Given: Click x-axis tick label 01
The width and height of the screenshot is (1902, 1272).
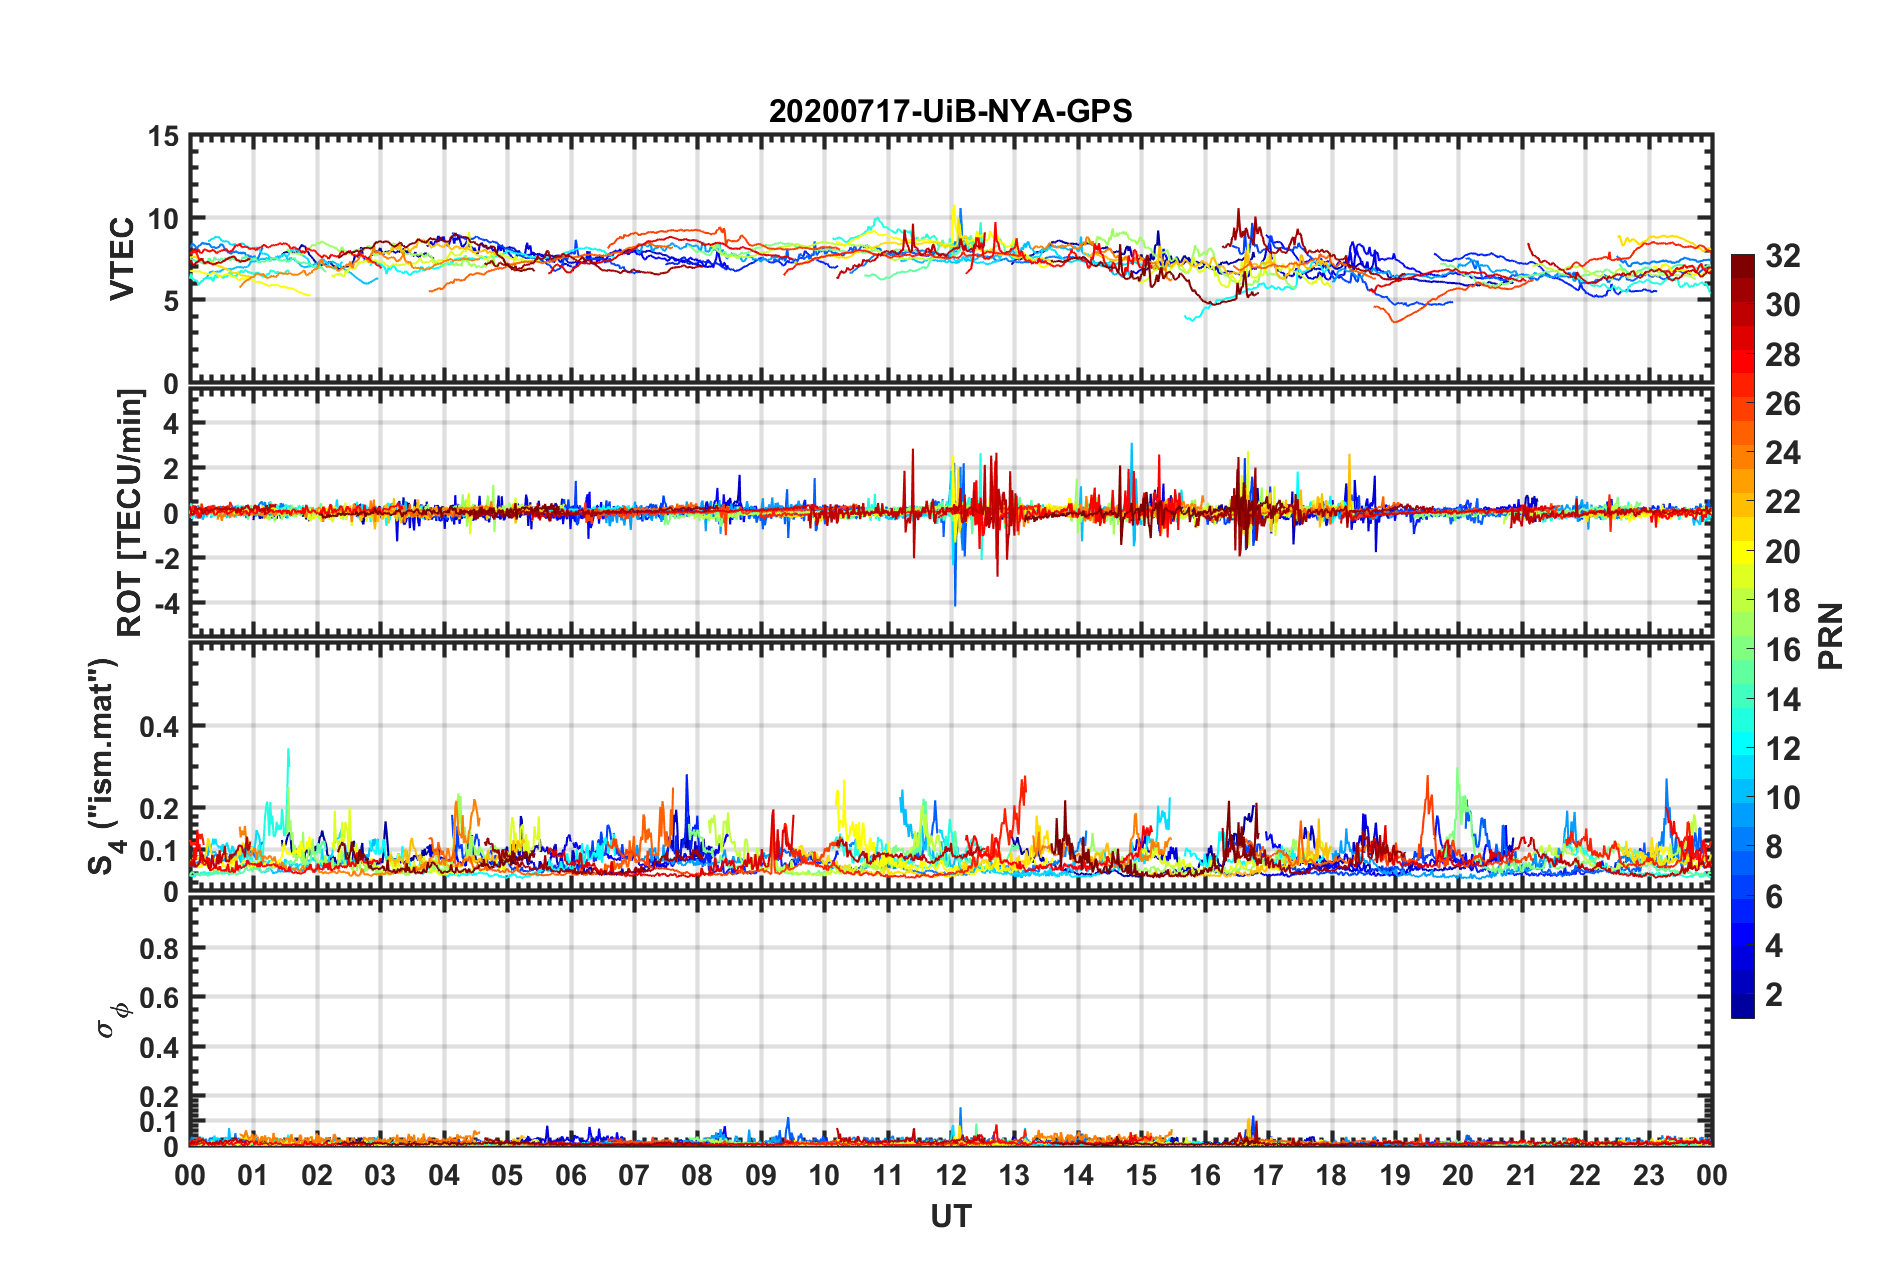Looking at the screenshot, I should pyautogui.click(x=253, y=1175).
